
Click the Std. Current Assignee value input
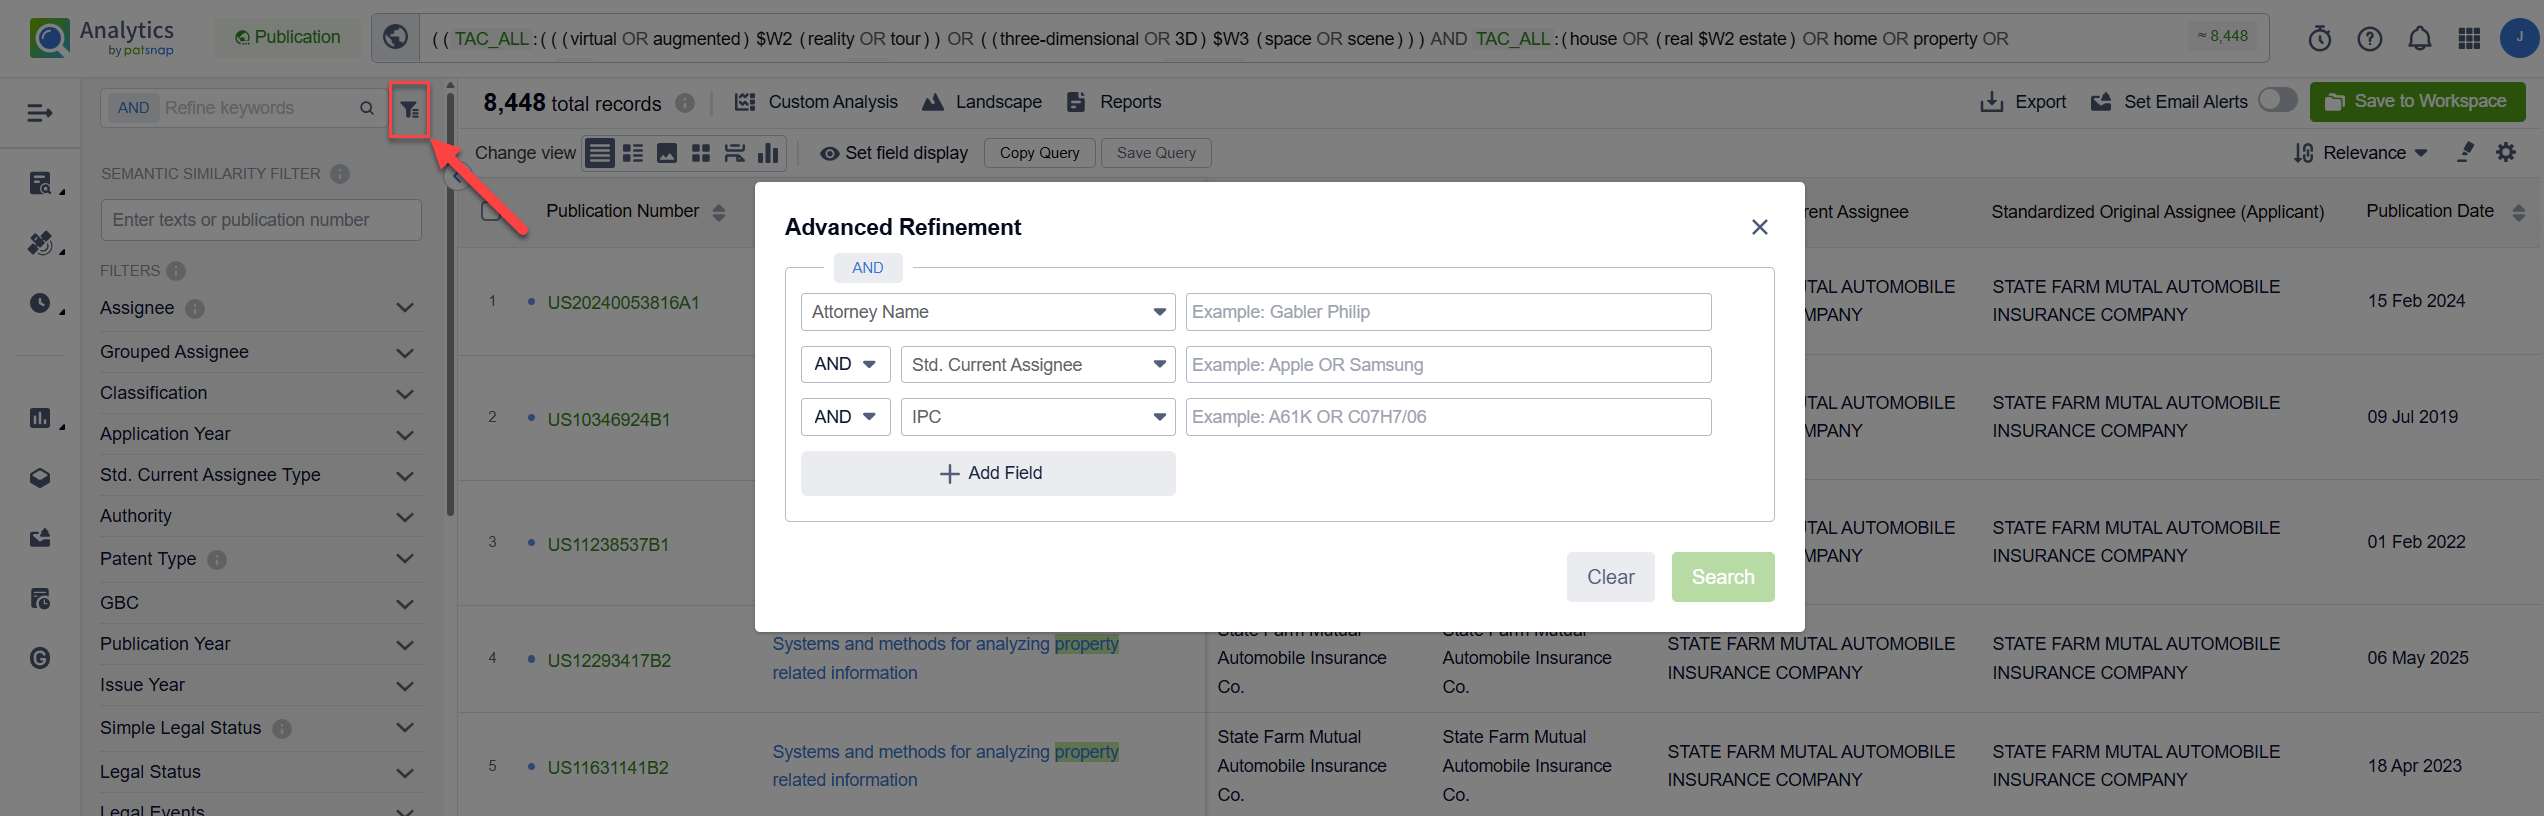[1447, 365]
